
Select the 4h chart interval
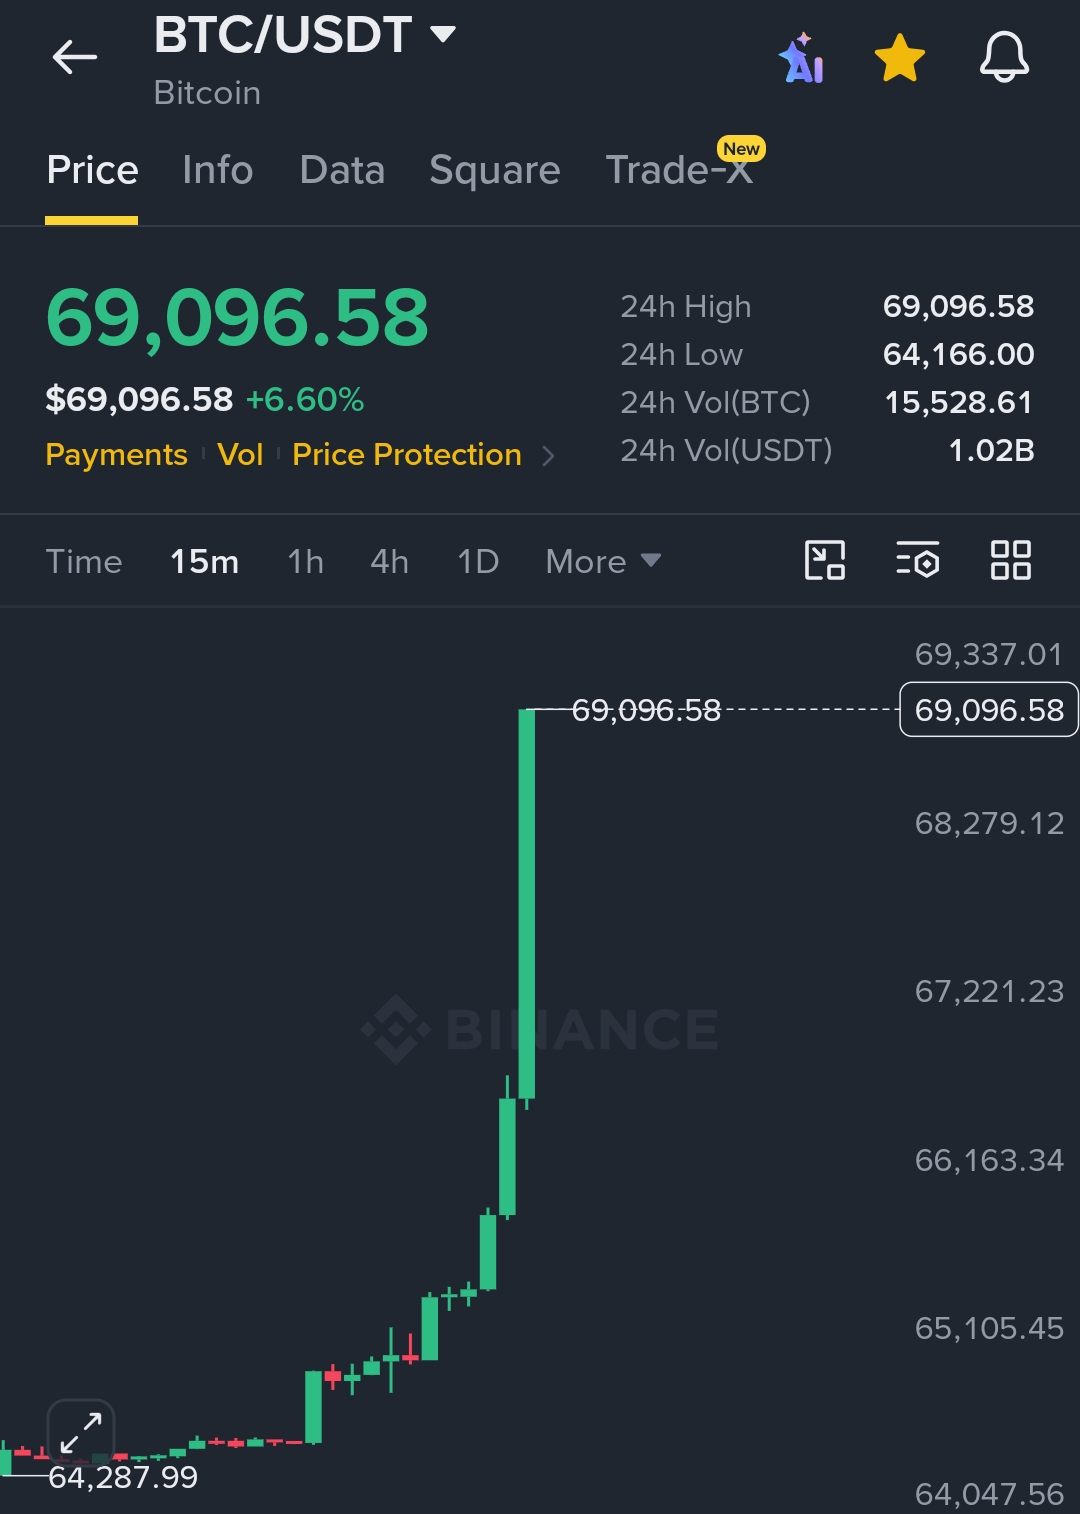coord(389,561)
